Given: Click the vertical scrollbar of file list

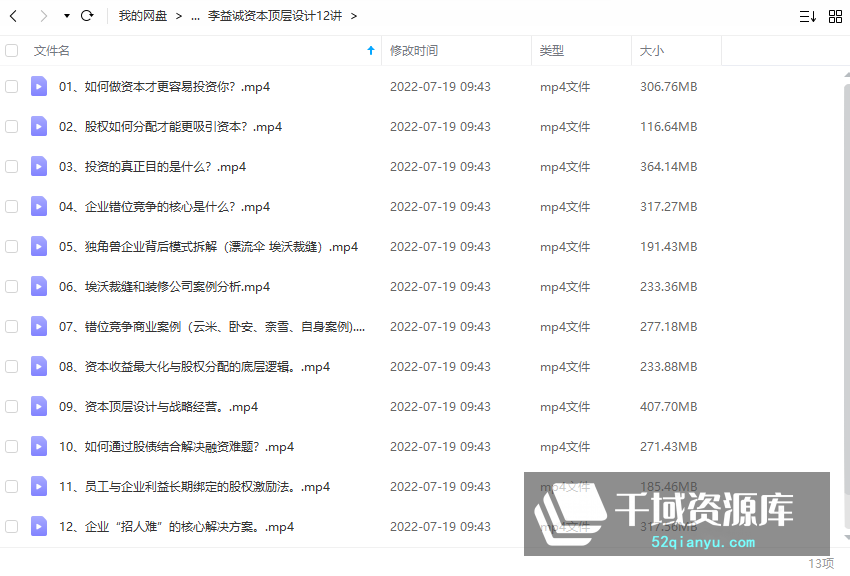Looking at the screenshot, I should [847, 306].
